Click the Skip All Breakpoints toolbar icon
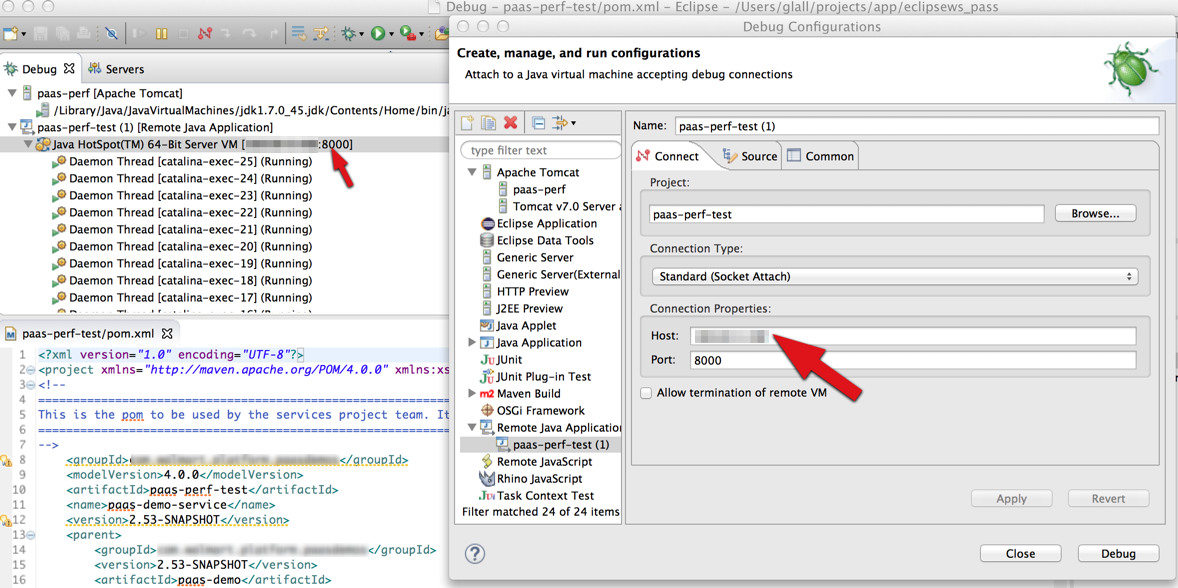 [x=113, y=32]
